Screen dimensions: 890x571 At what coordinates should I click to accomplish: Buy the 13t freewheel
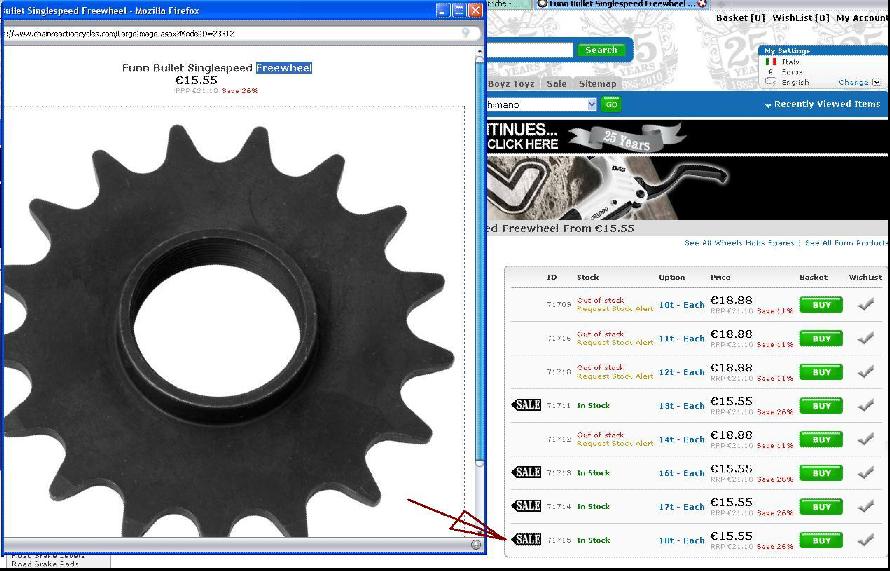coord(821,406)
